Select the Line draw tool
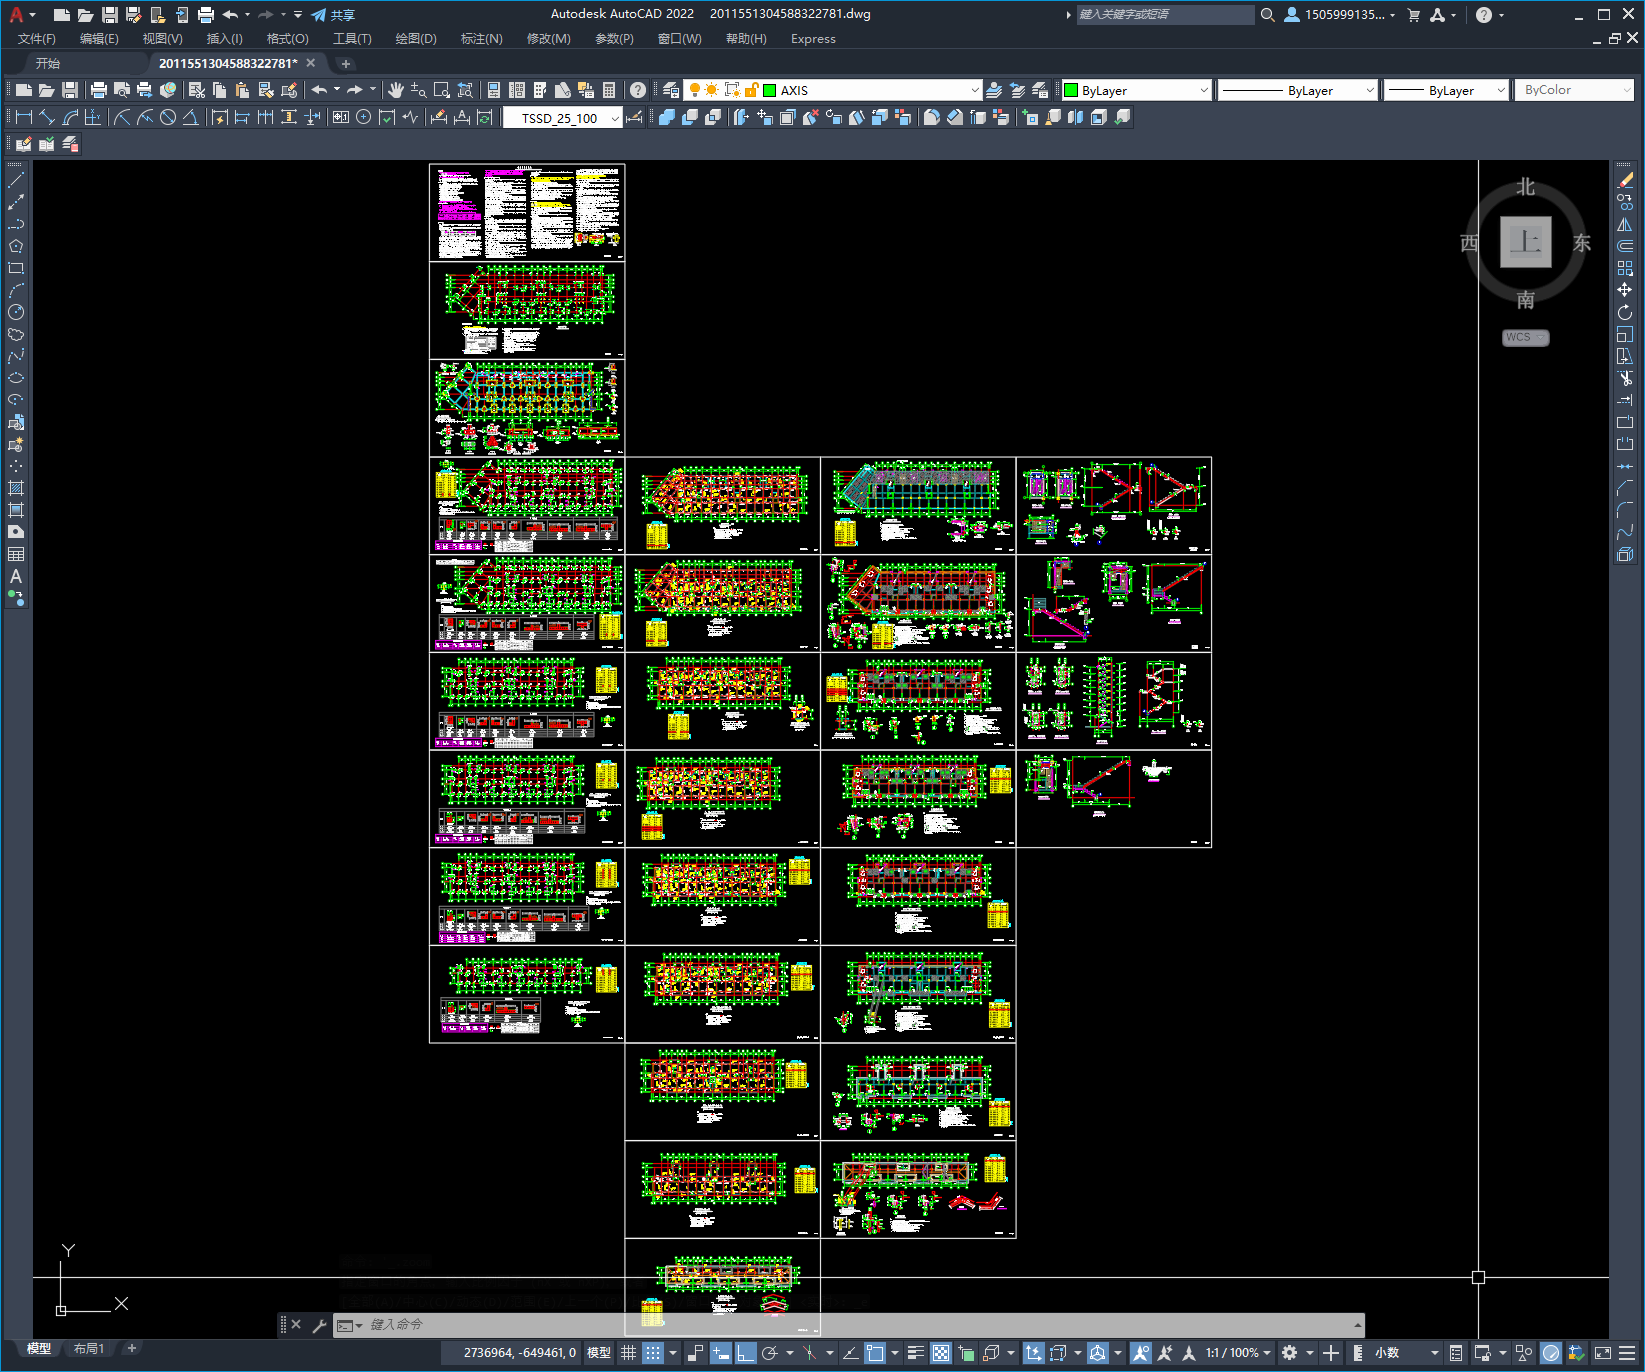The image size is (1645, 1372). click(16, 181)
